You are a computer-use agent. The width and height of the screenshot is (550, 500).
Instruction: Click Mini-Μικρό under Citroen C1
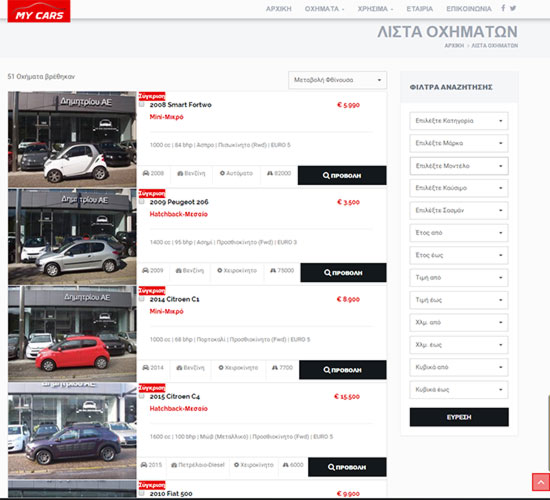(167, 311)
